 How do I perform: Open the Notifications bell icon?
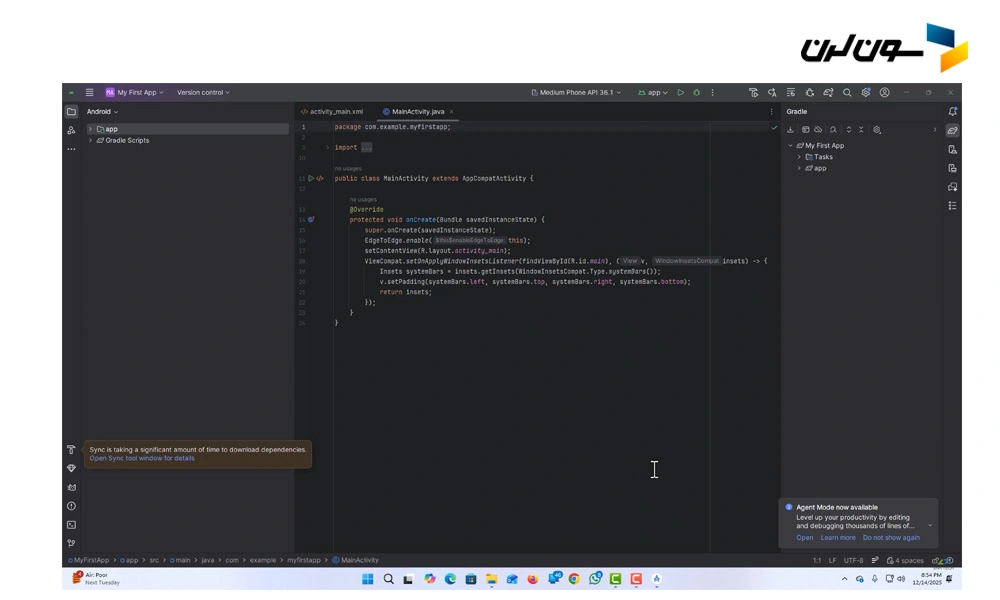952,111
